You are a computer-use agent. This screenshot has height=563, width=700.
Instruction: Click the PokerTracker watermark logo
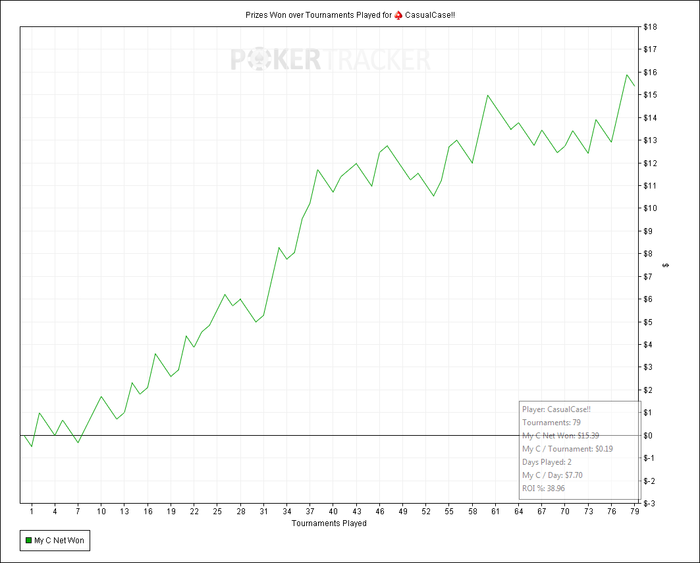pyautogui.click(x=330, y=60)
